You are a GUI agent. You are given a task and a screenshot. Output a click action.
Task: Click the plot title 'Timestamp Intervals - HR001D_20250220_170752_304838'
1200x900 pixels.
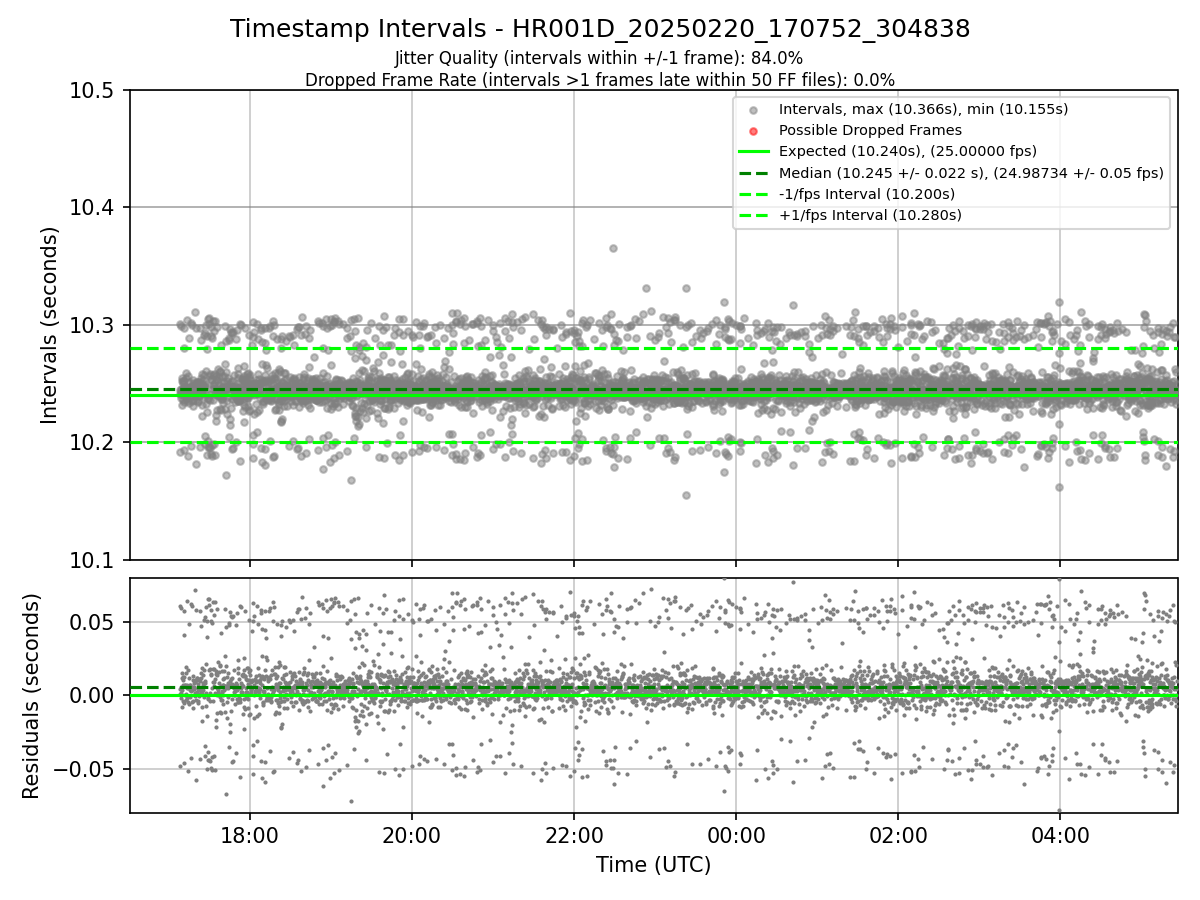600,29
